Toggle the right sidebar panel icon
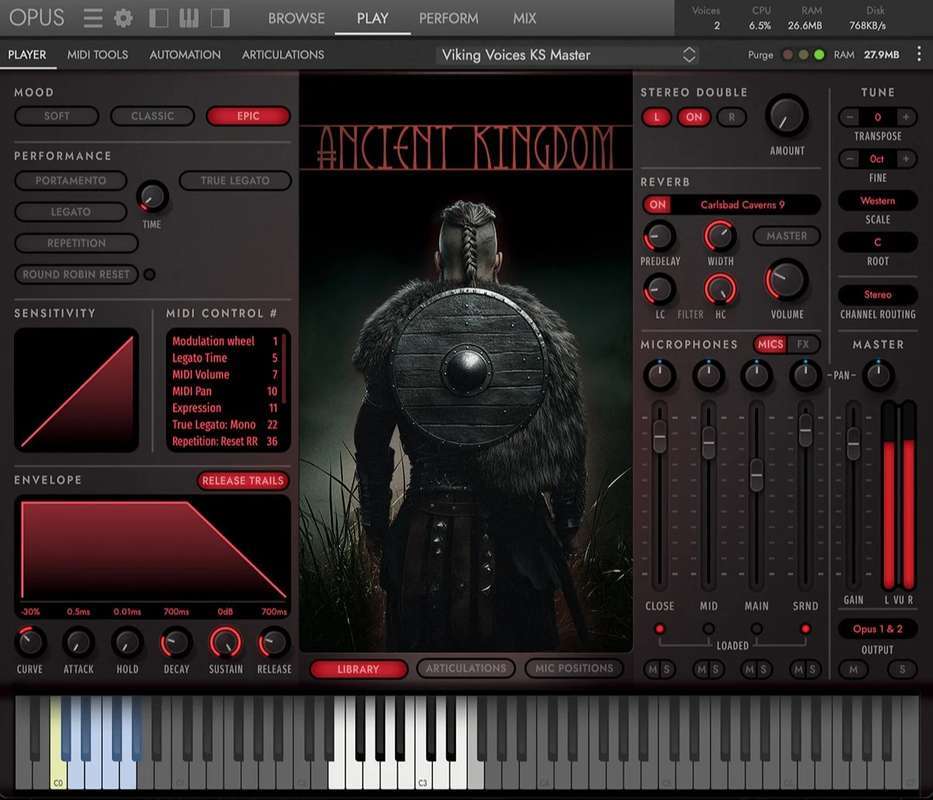Image resolution: width=933 pixels, height=800 pixels. coord(220,18)
